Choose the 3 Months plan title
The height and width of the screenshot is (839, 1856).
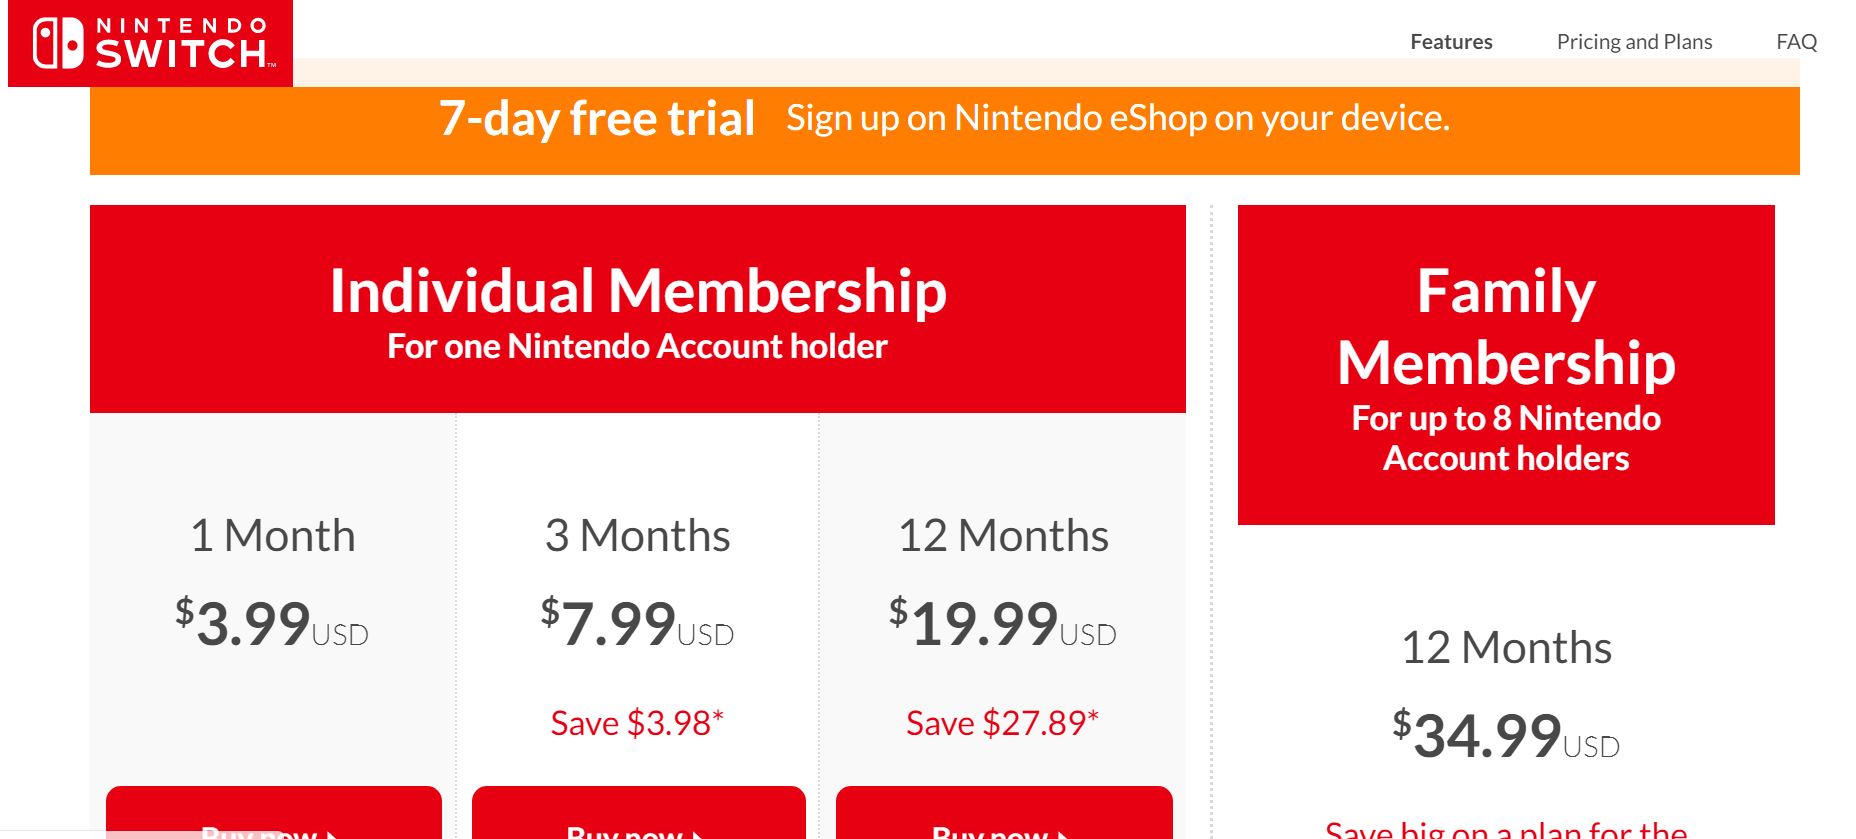click(638, 536)
